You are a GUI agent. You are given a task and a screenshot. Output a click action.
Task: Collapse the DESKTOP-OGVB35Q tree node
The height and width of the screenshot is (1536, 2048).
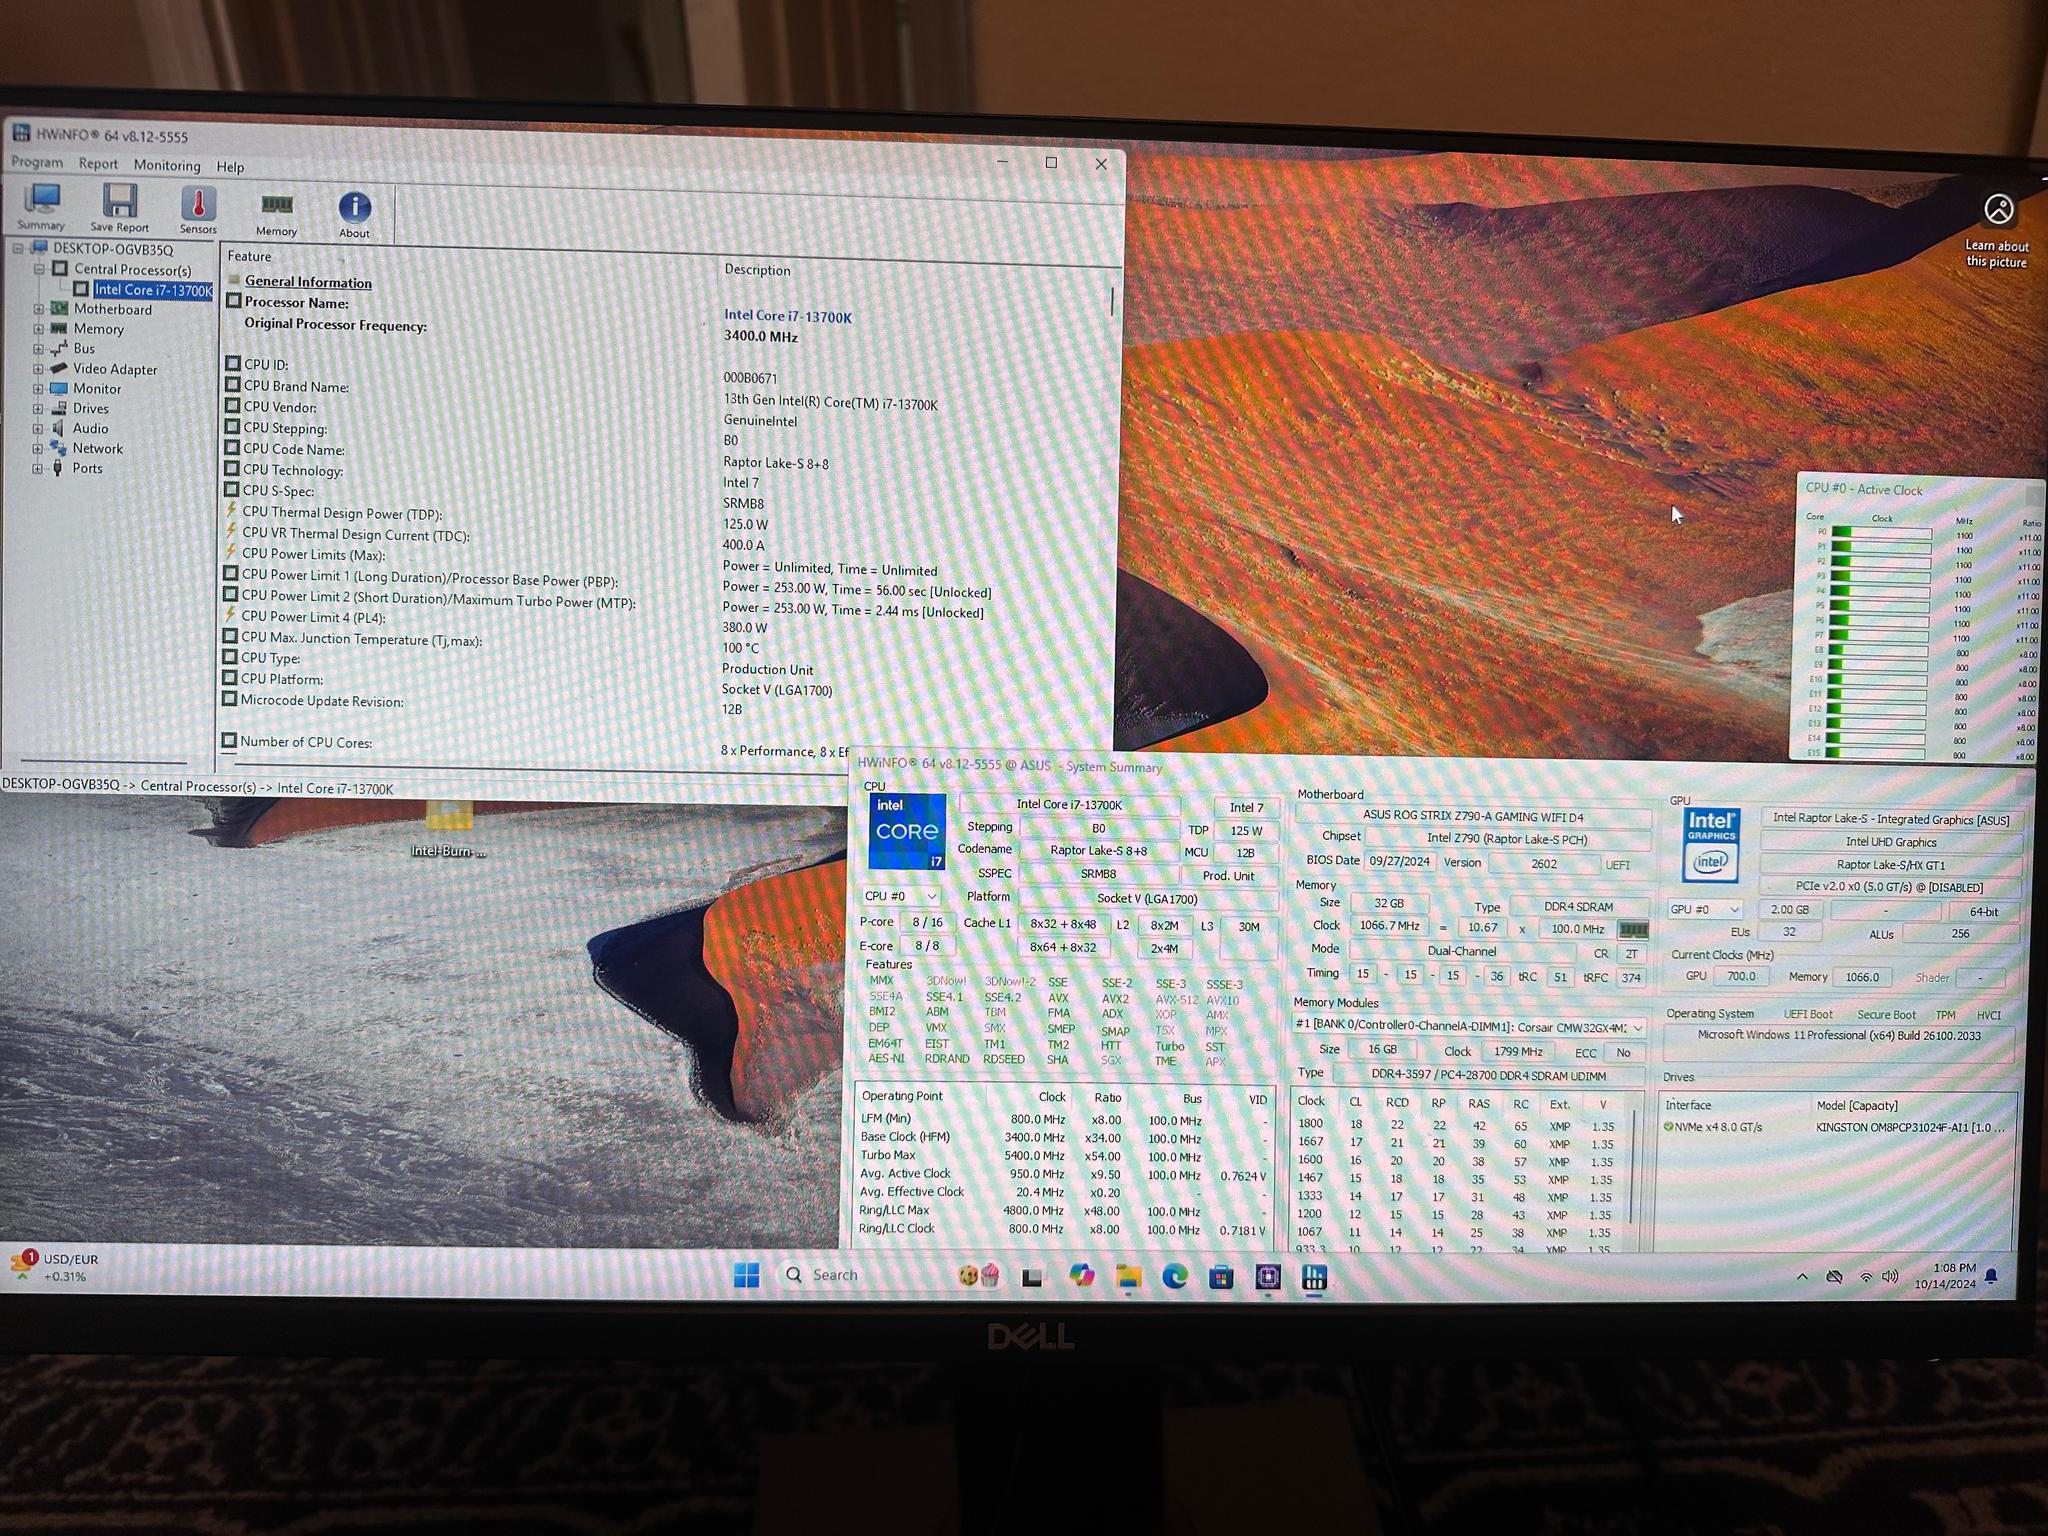19,248
